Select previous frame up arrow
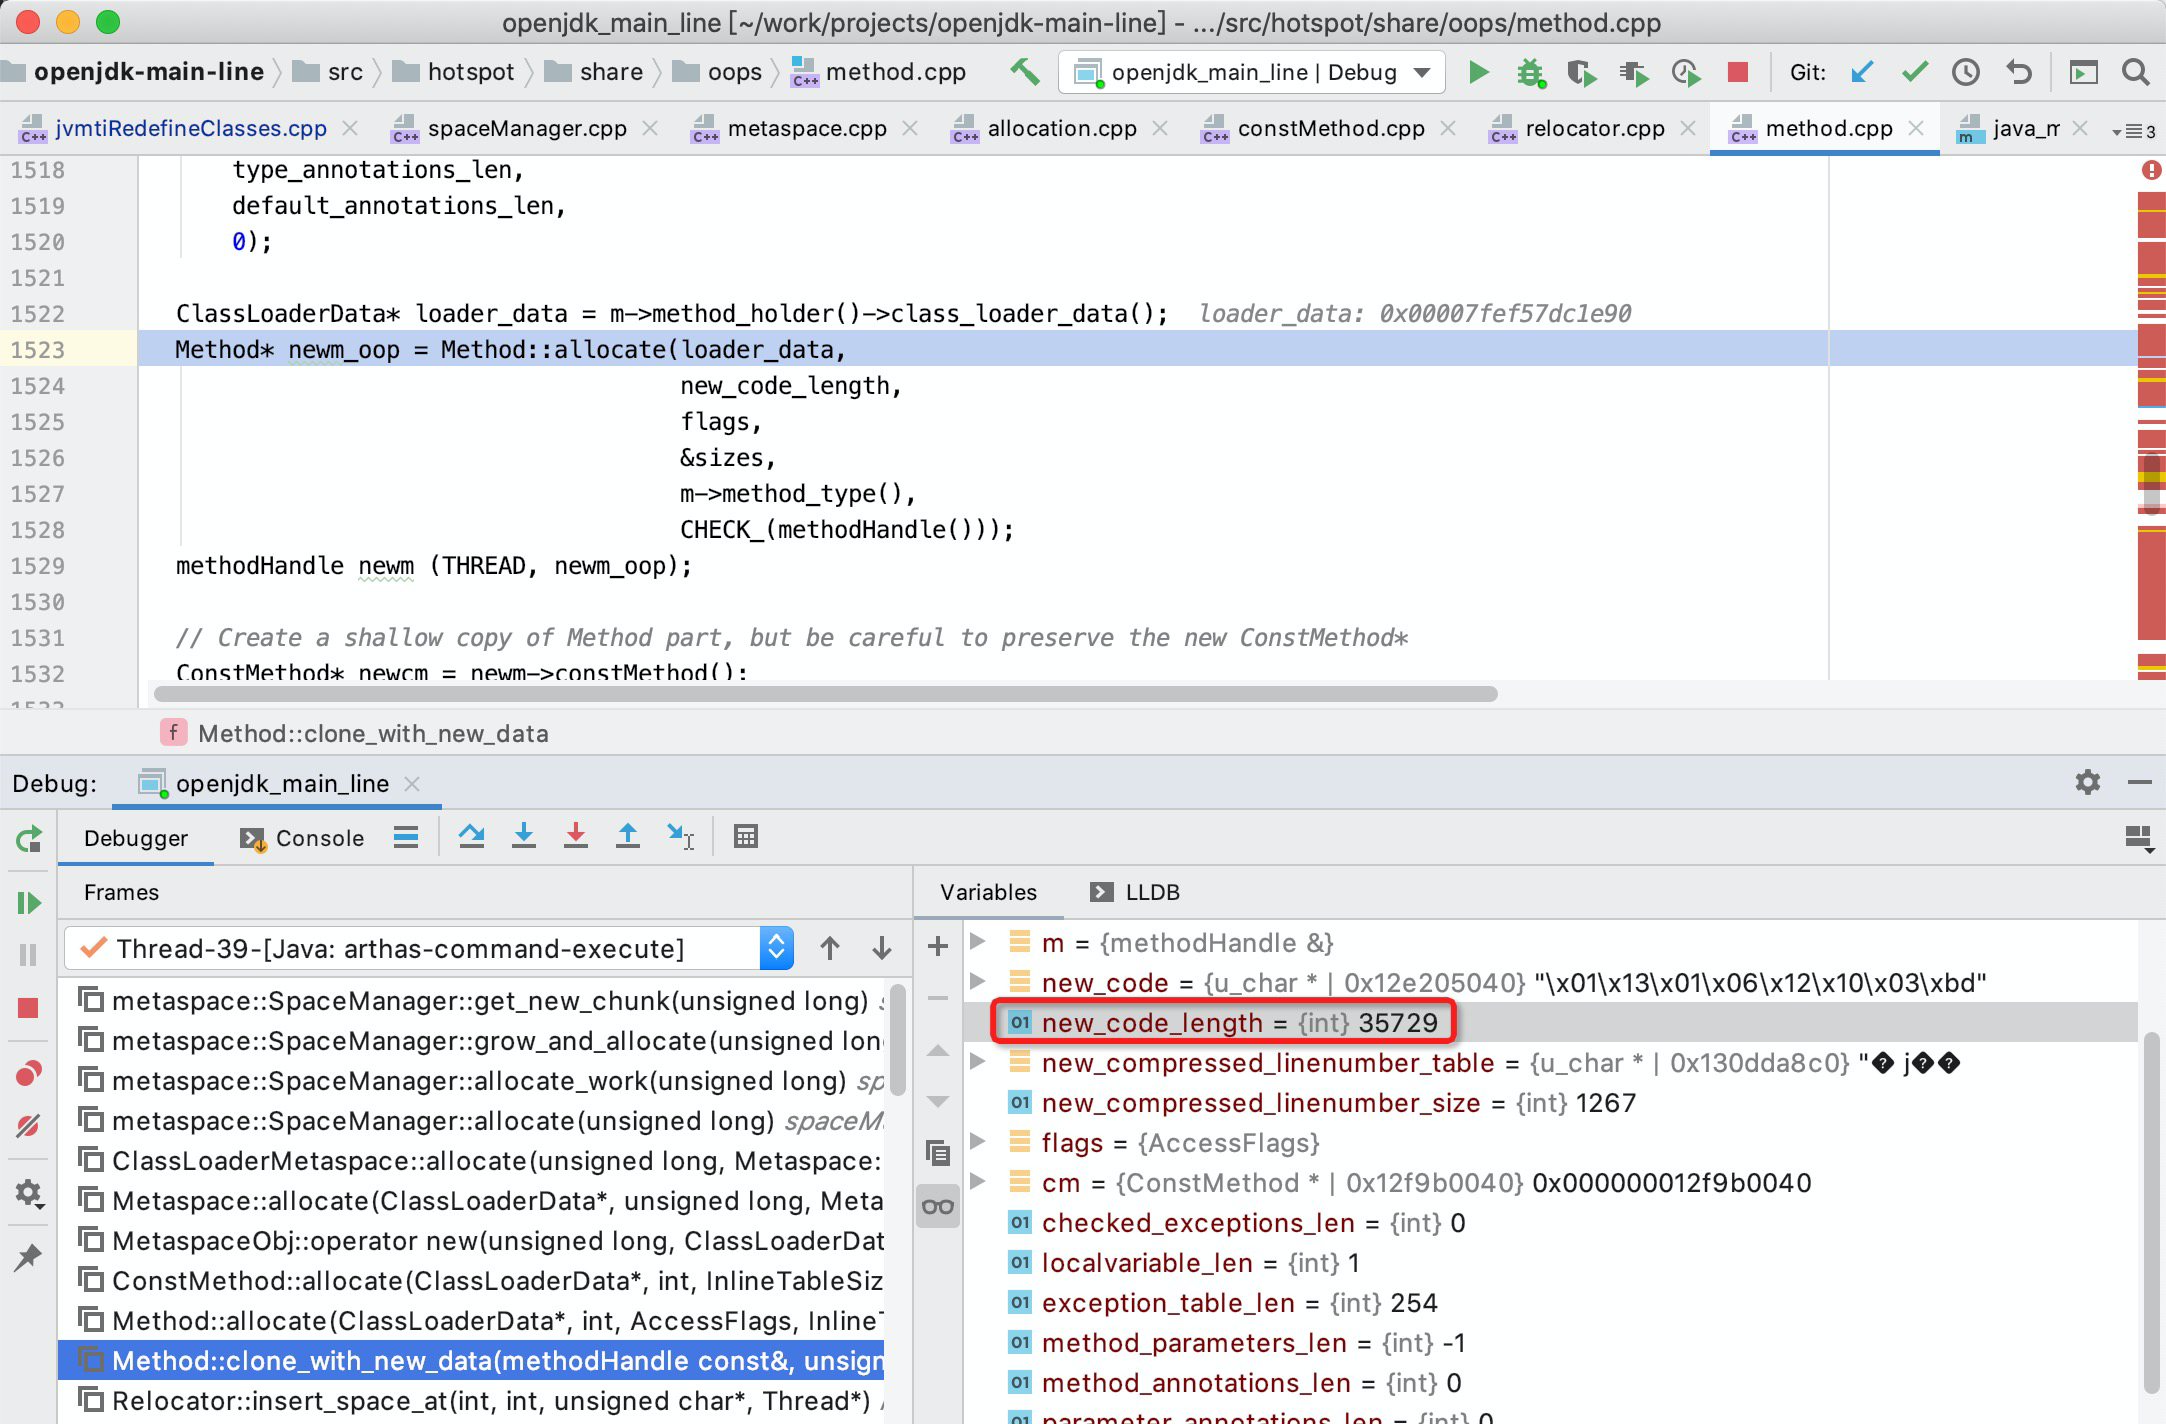Screen dimensions: 2166x1424 pos(830,948)
